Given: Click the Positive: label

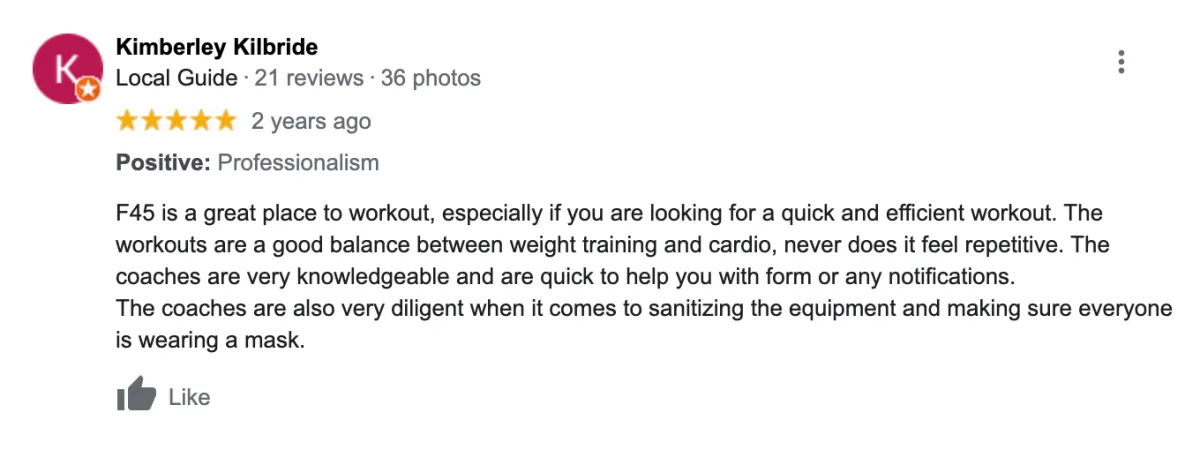Looking at the screenshot, I should [x=164, y=162].
